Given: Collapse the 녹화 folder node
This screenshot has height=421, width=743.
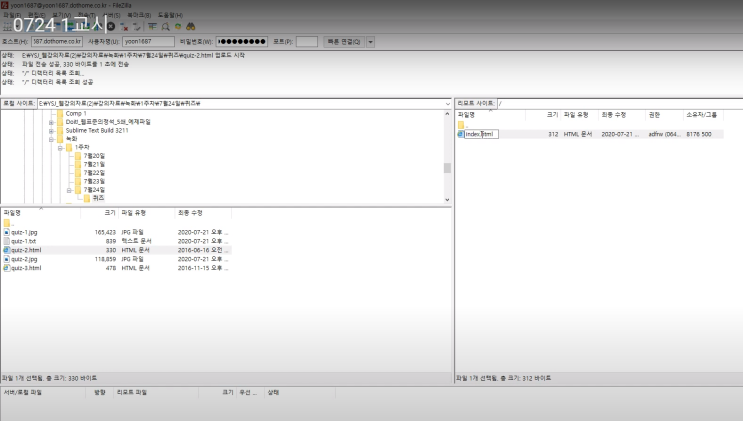Looking at the screenshot, I should pos(51,139).
